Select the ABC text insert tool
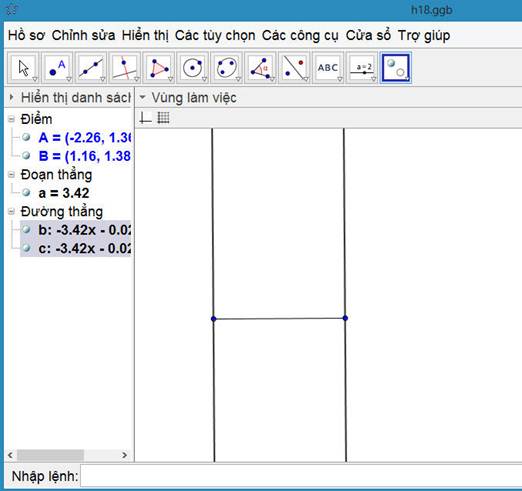 [328, 68]
